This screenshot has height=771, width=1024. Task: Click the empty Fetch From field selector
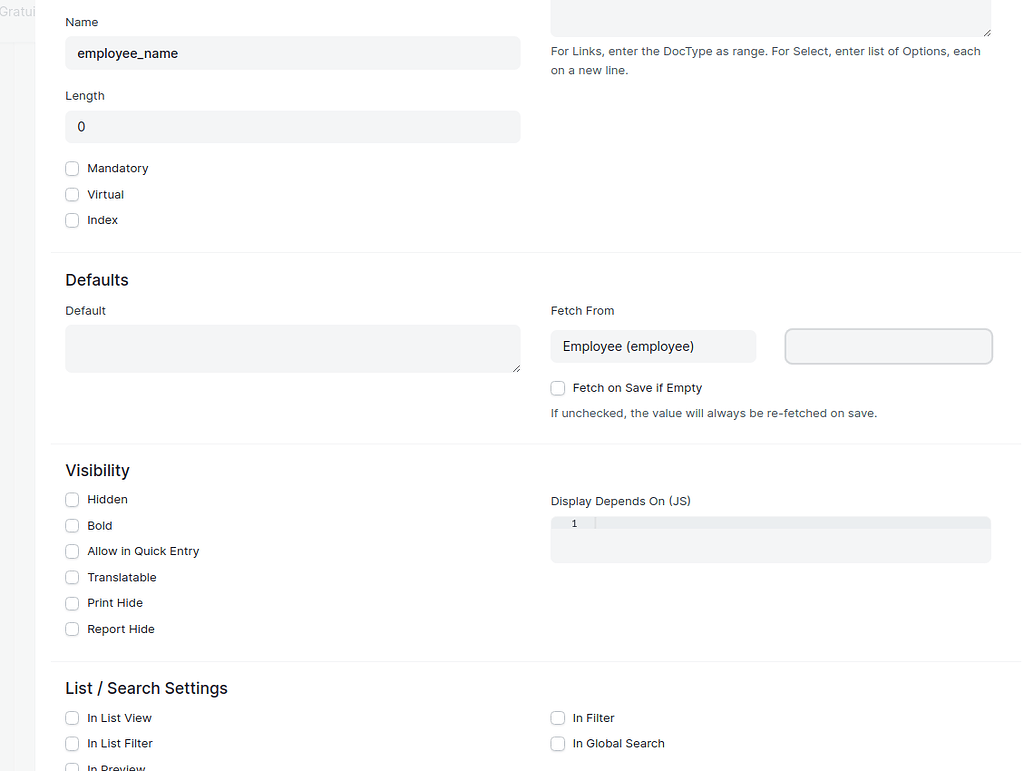click(888, 347)
